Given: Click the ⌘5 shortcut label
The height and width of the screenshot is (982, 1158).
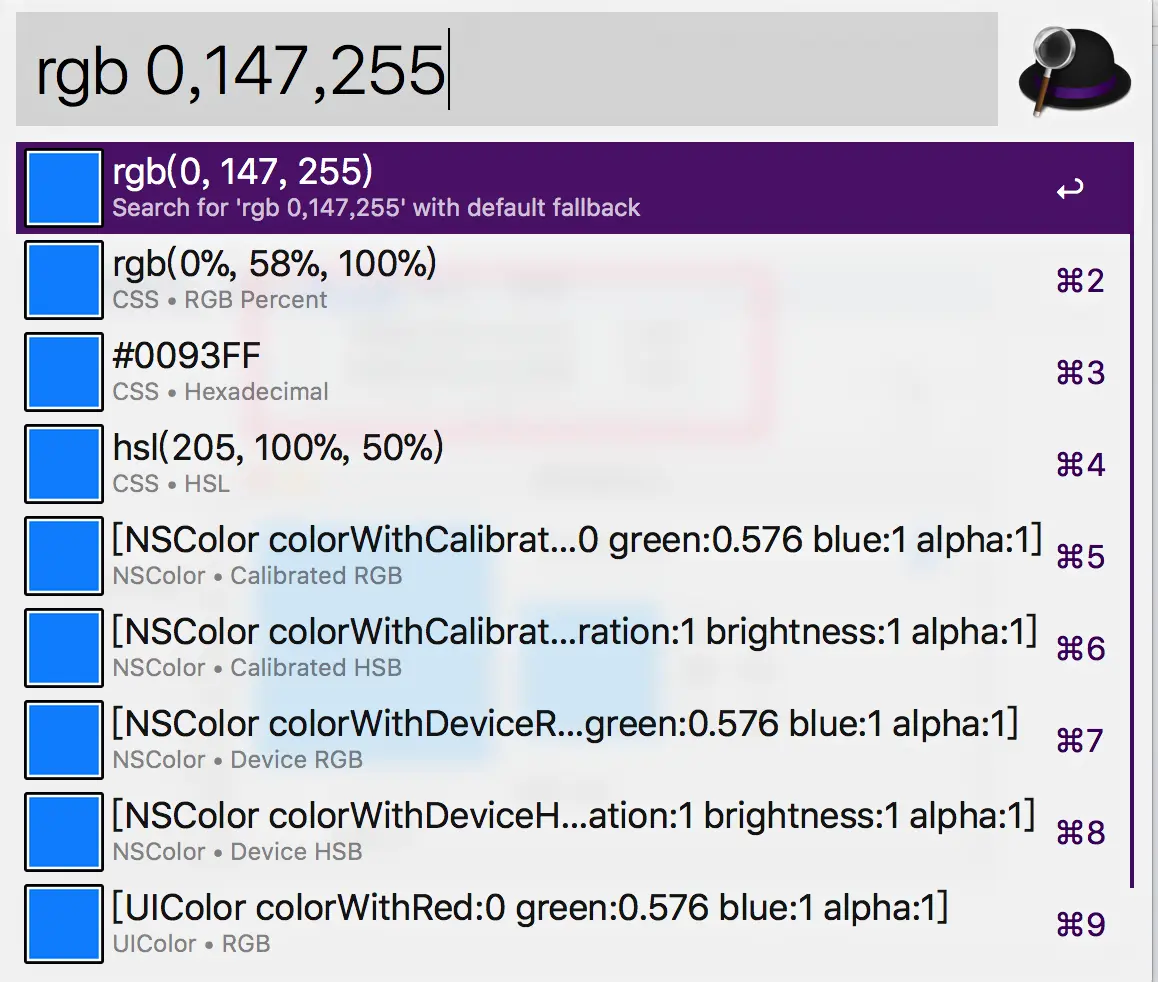Looking at the screenshot, I should point(1080,557).
